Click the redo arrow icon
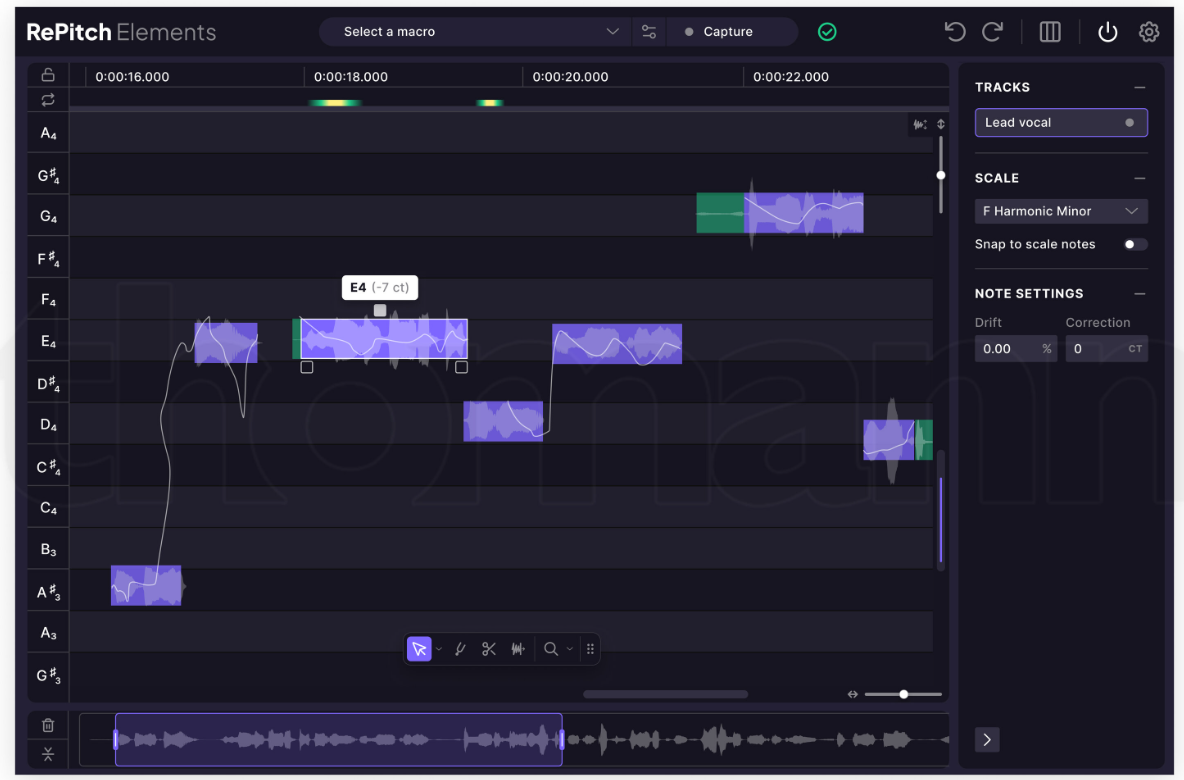1184x780 pixels. 992,32
